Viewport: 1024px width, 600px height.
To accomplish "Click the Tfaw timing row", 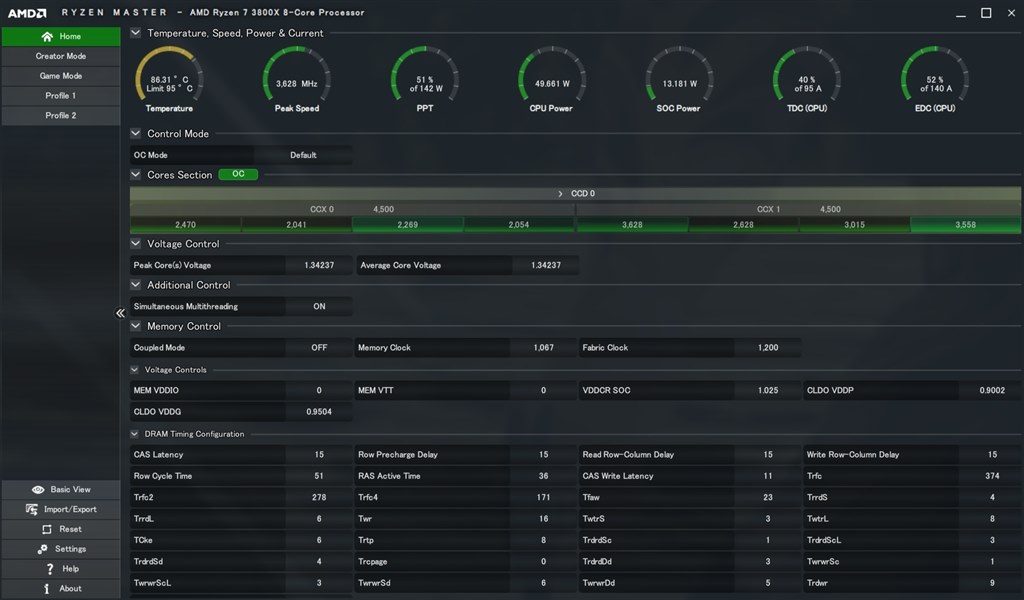I will click(x=690, y=497).
